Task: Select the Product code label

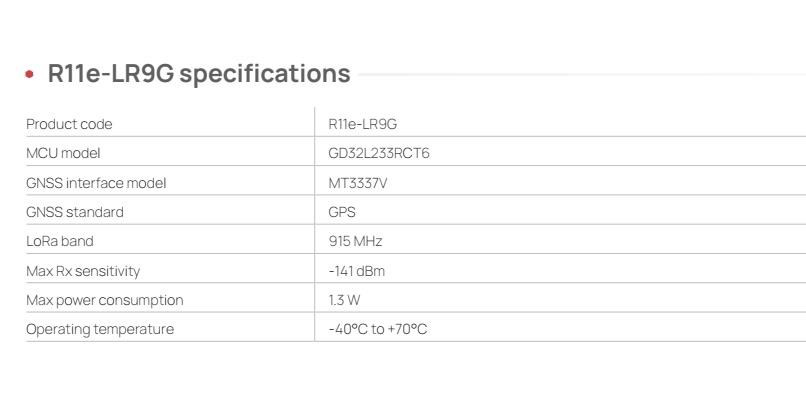Action: pyautogui.click(x=69, y=124)
